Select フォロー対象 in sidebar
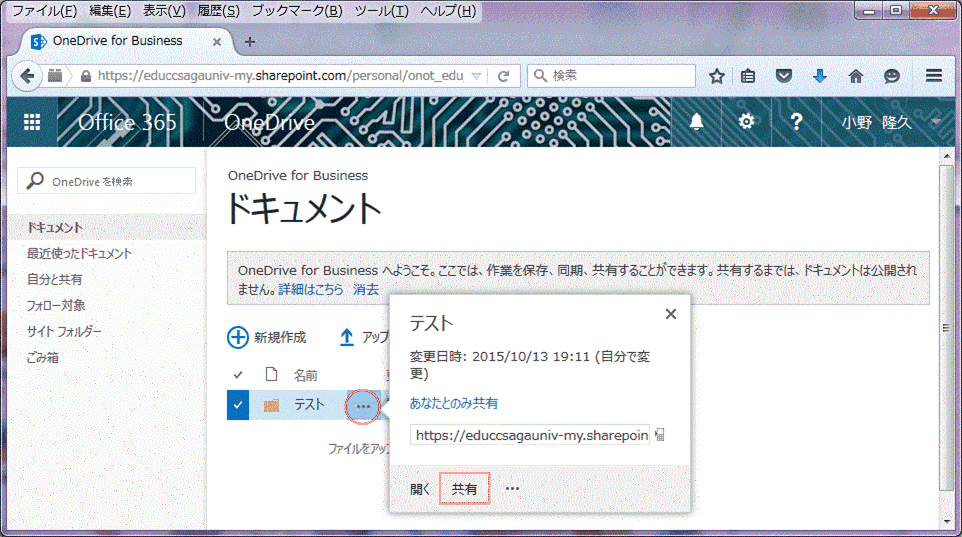Viewport: 962px width, 537px height. tap(55, 305)
